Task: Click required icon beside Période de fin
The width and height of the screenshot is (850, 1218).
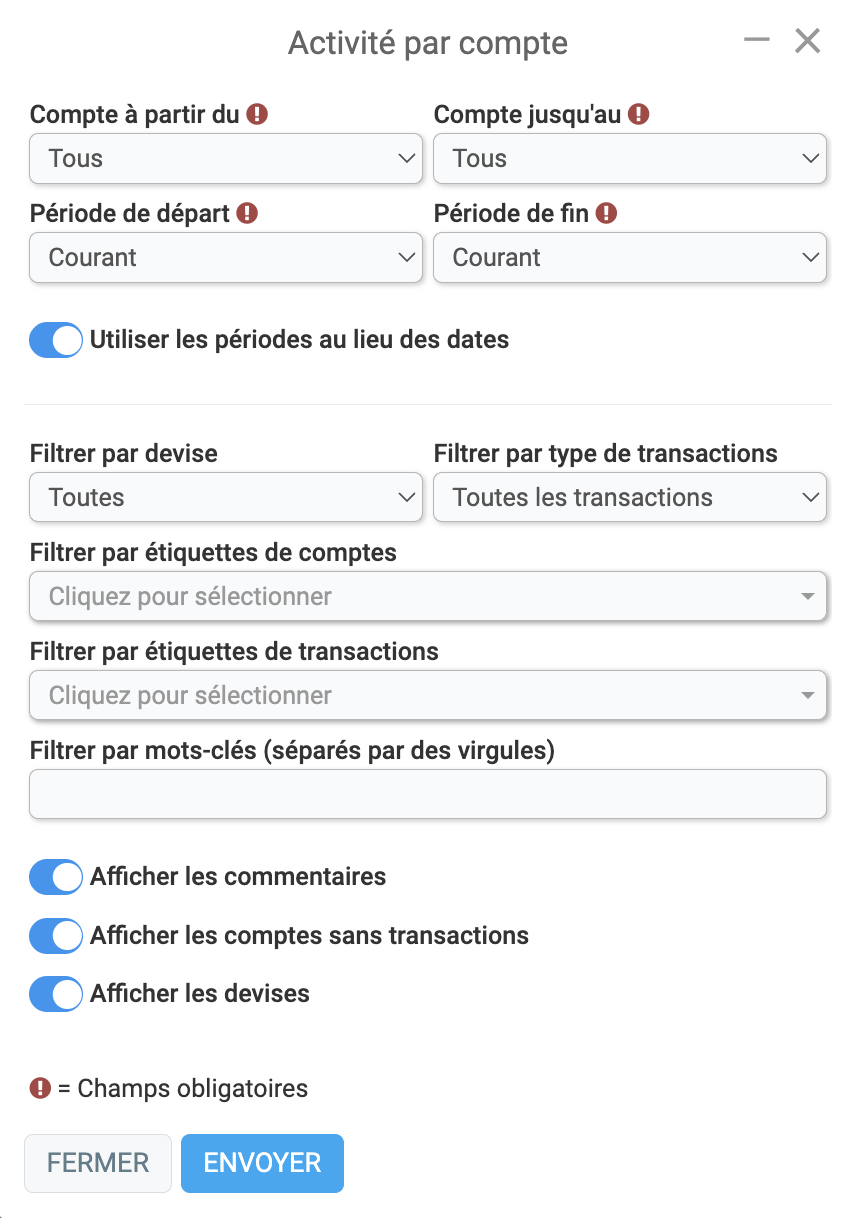Action: pyautogui.click(x=606, y=213)
